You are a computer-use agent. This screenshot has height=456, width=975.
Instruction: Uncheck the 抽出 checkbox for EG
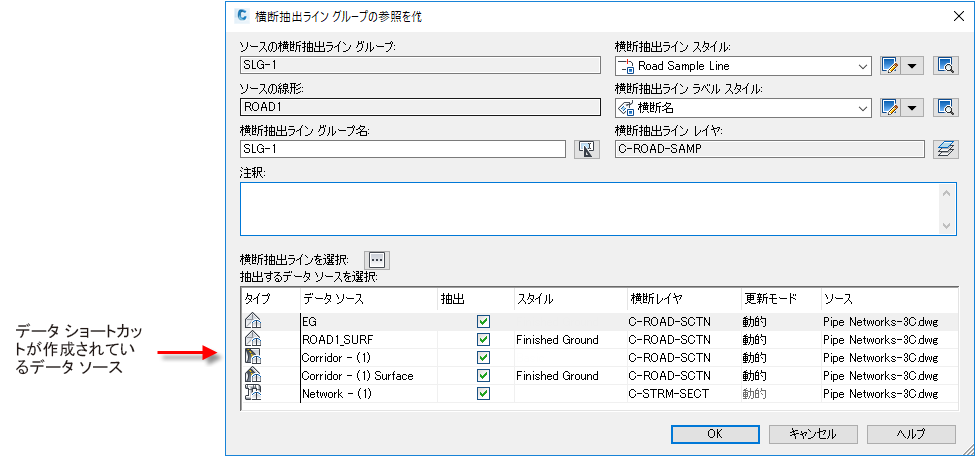click(483, 322)
